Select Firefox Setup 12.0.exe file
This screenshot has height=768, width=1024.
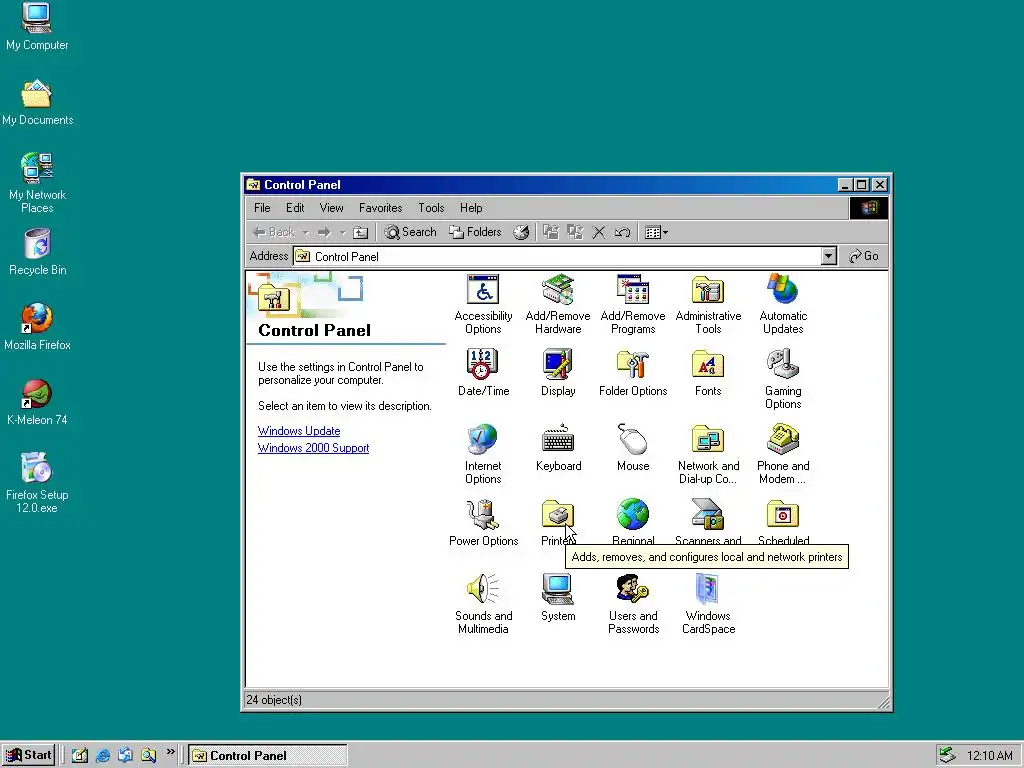(37, 483)
